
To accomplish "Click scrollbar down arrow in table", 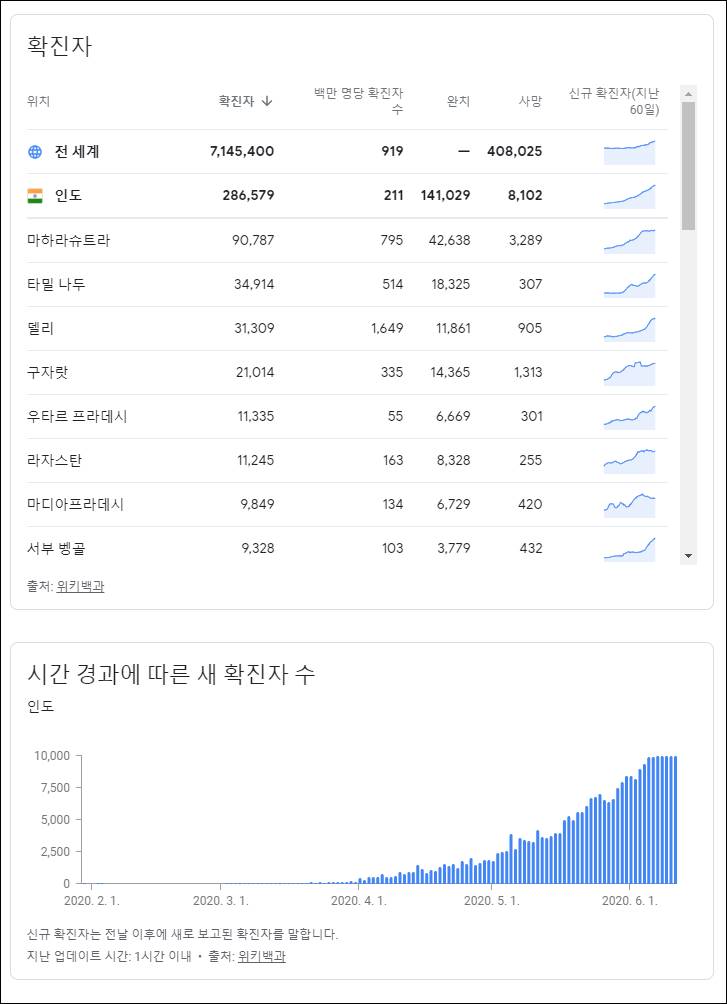I will coord(689,556).
